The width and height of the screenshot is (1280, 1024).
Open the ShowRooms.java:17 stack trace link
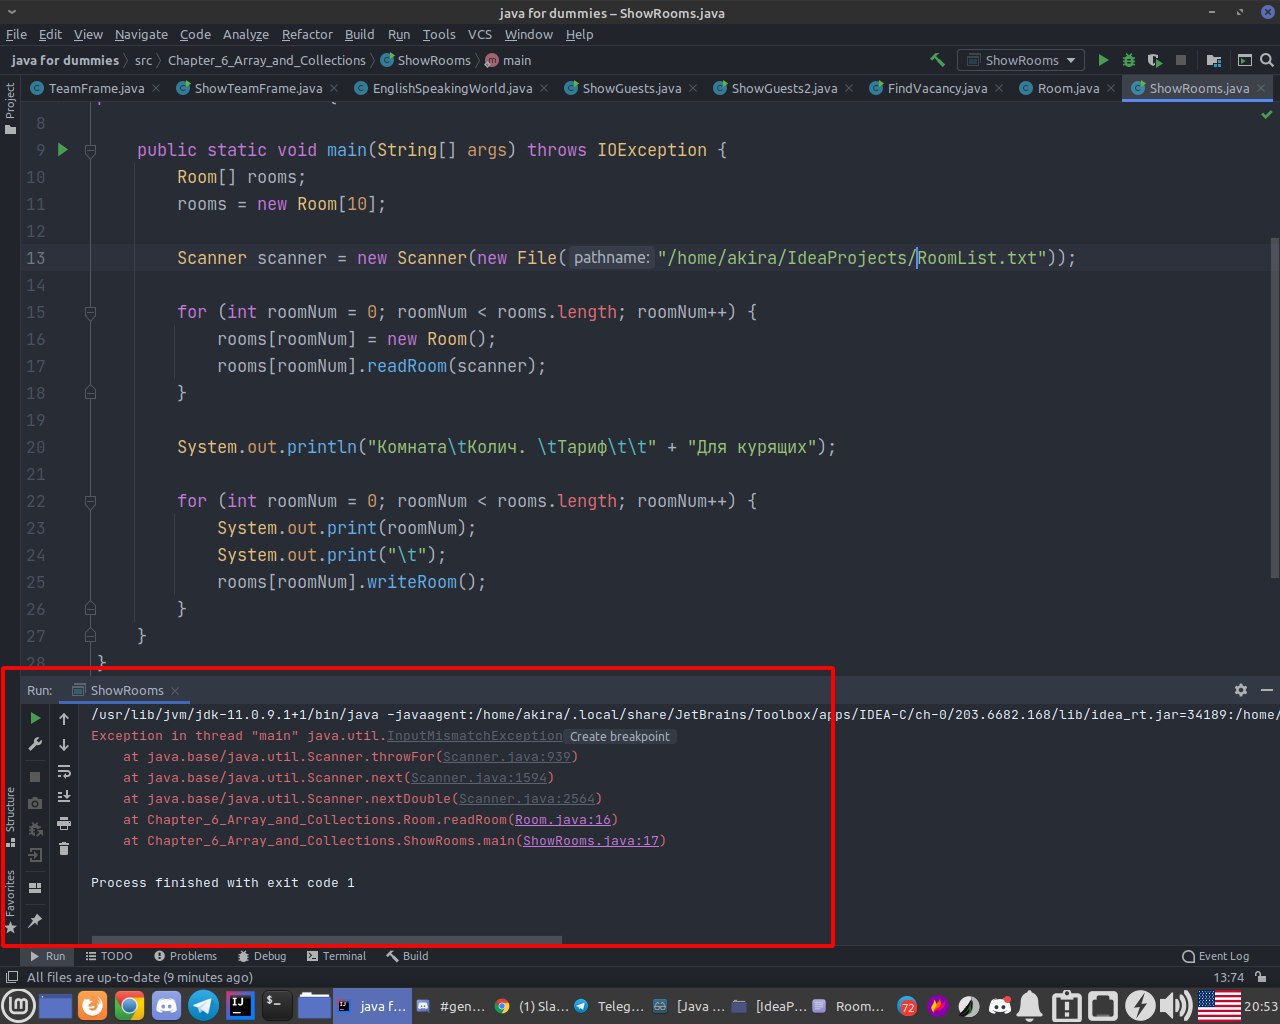[591, 841]
